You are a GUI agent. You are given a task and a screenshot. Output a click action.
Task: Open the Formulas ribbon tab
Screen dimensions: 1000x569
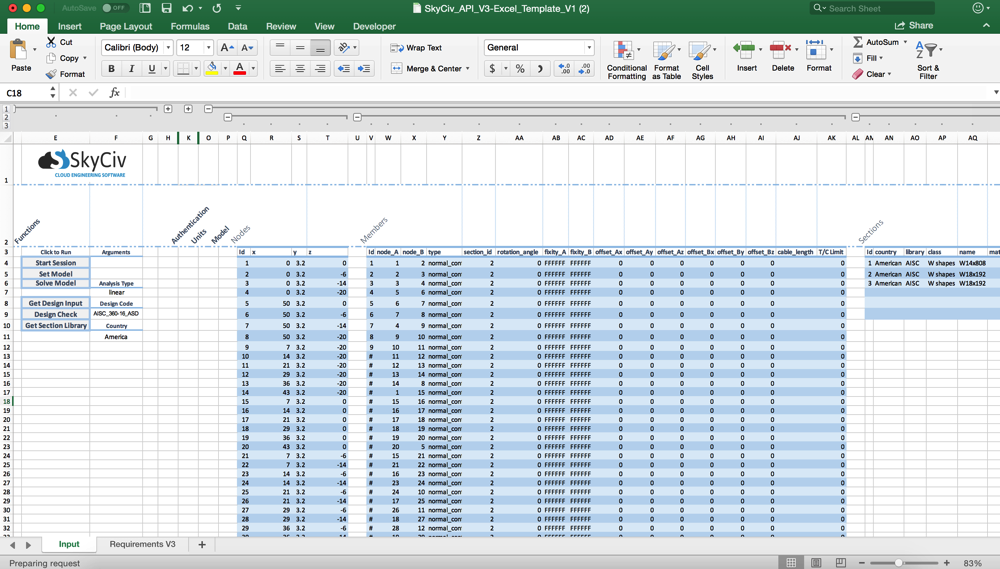(189, 26)
